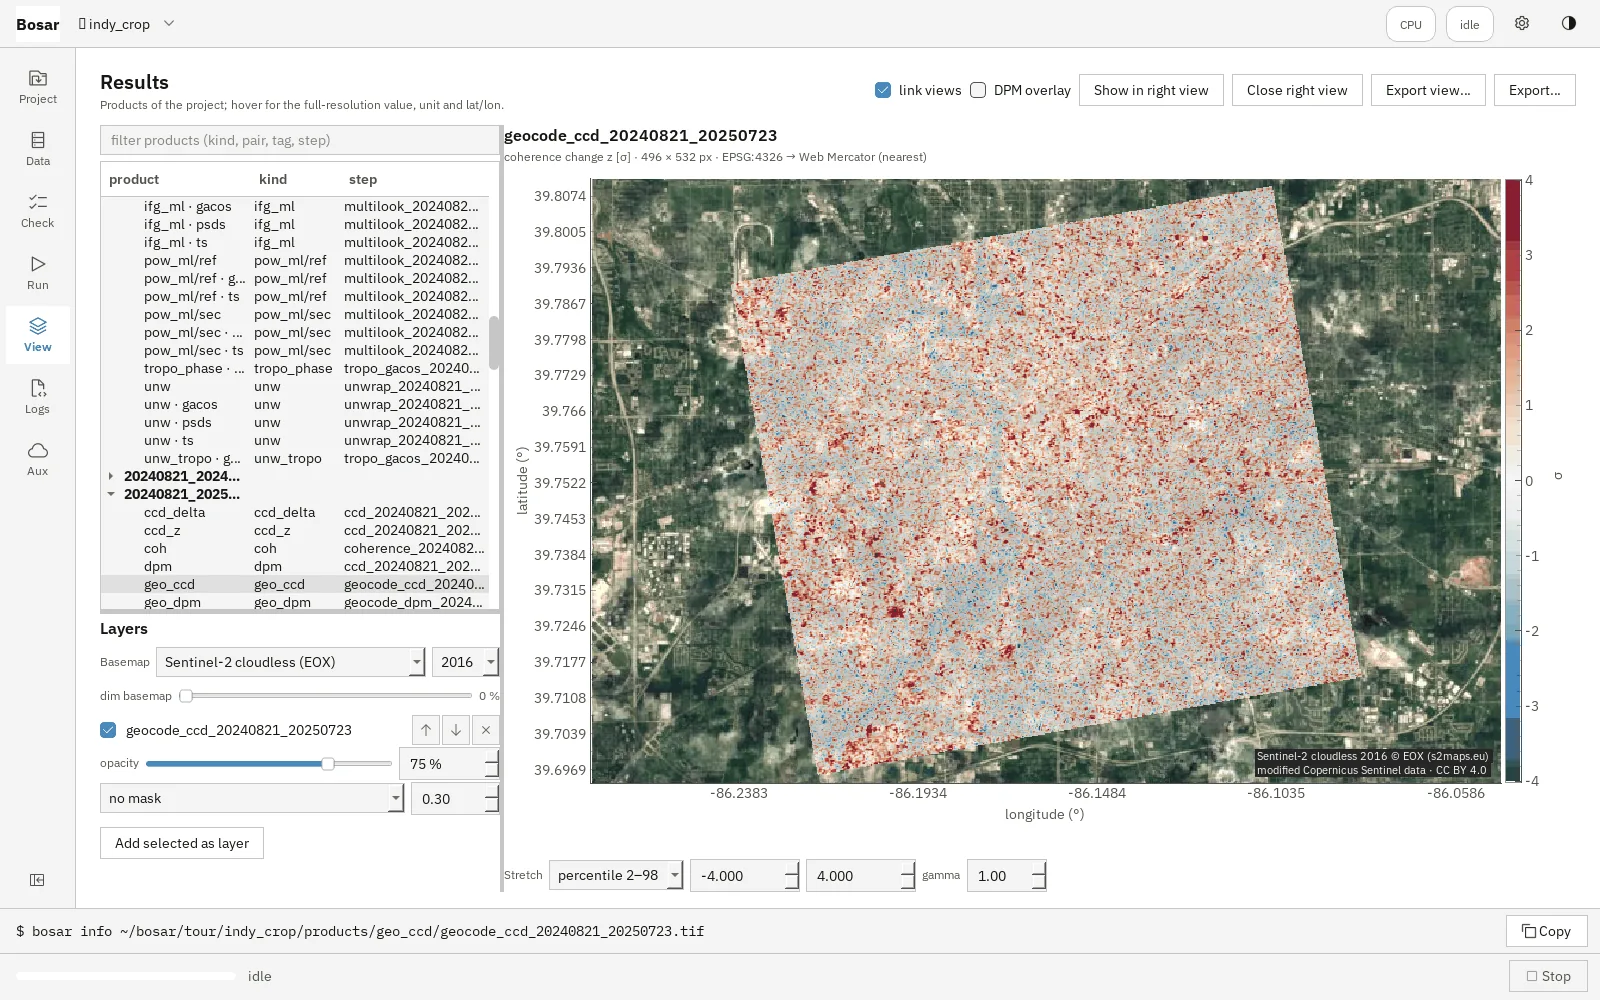The width and height of the screenshot is (1600, 1000).
Task: Toggle the link views checkbox
Action: pos(883,90)
